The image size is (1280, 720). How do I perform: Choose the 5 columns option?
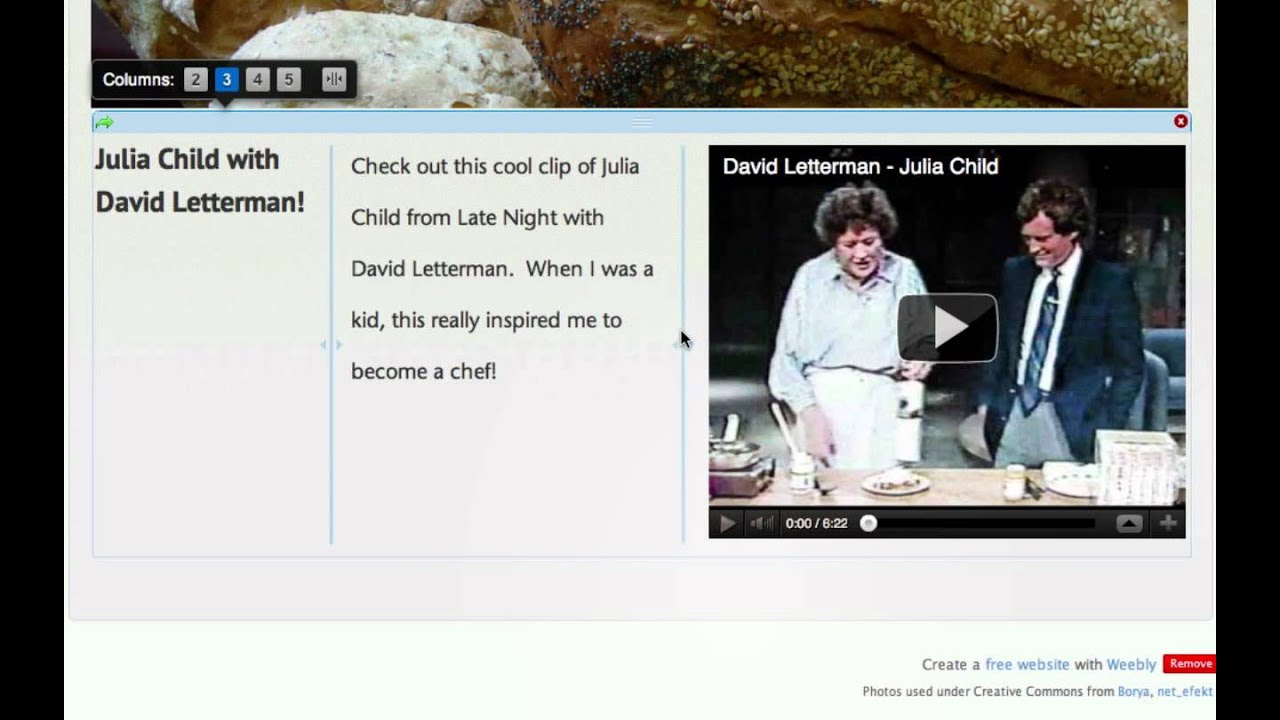coord(289,80)
